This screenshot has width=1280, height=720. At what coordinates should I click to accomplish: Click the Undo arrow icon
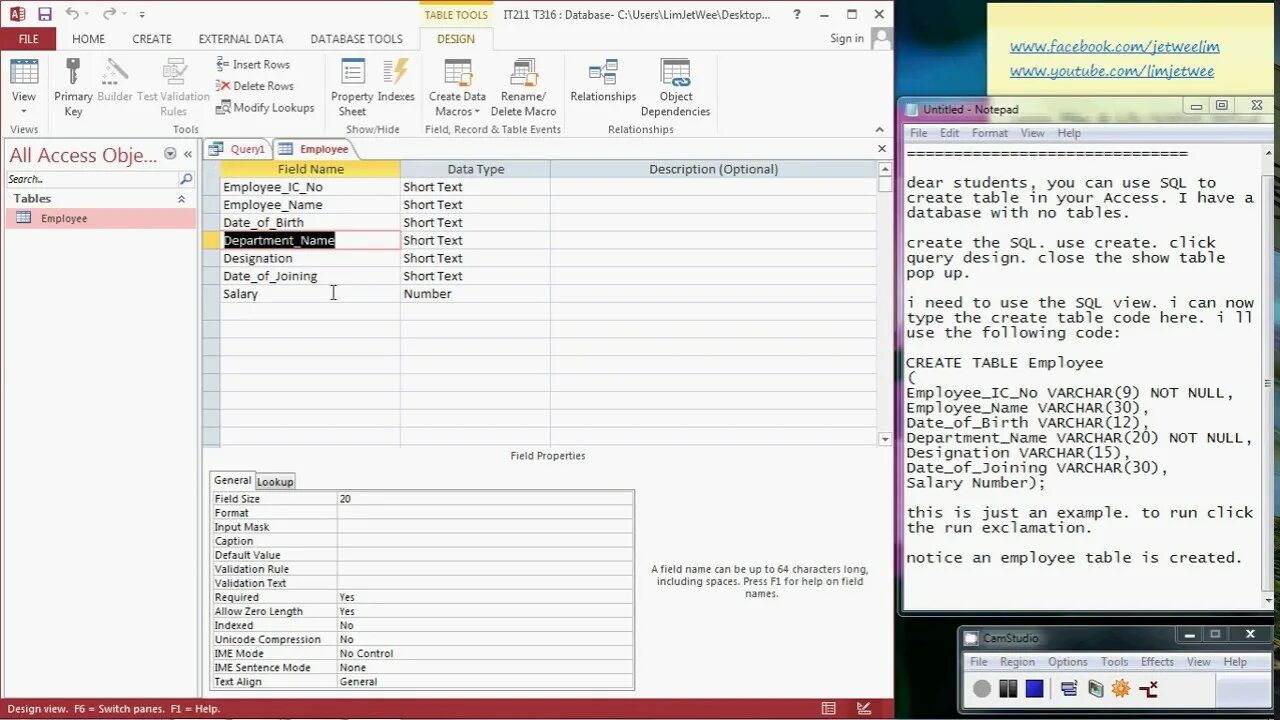click(72, 14)
